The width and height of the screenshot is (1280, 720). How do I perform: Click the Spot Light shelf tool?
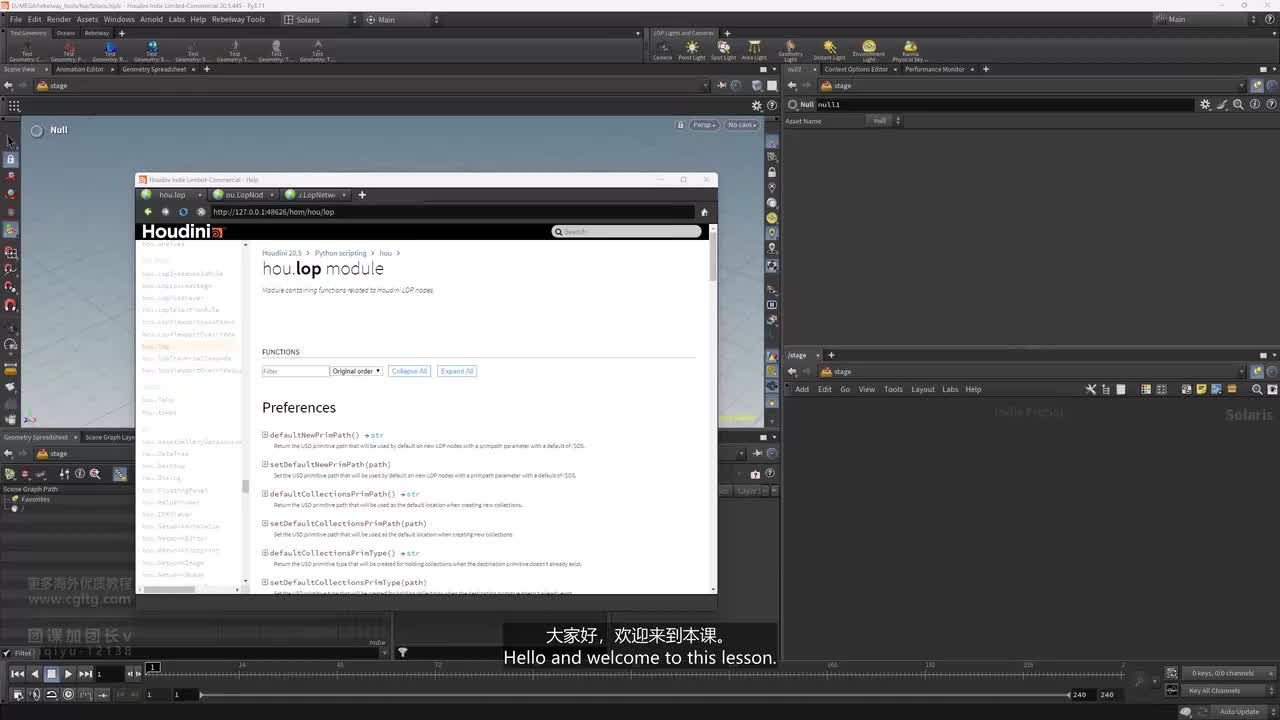point(723,50)
